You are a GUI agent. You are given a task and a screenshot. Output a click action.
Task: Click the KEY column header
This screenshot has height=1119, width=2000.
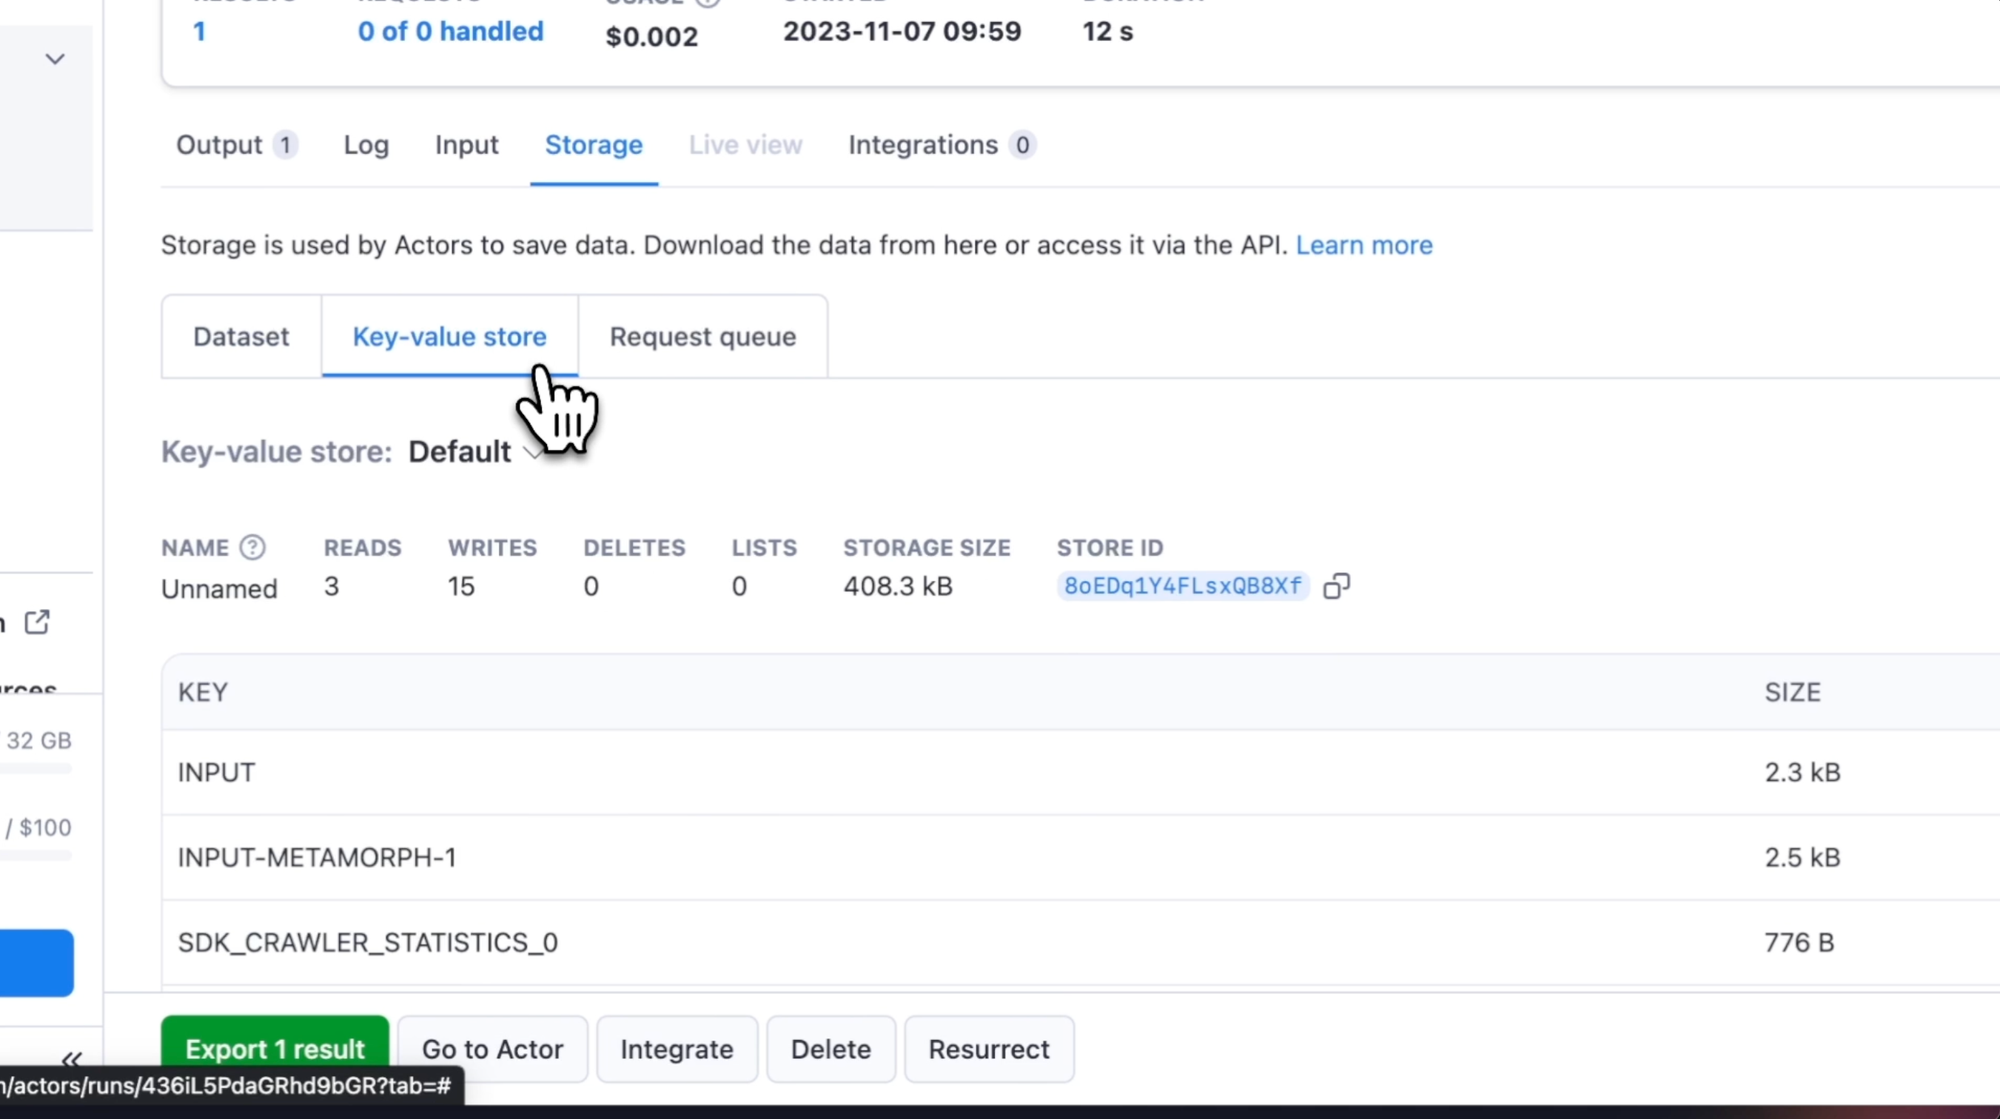203,692
